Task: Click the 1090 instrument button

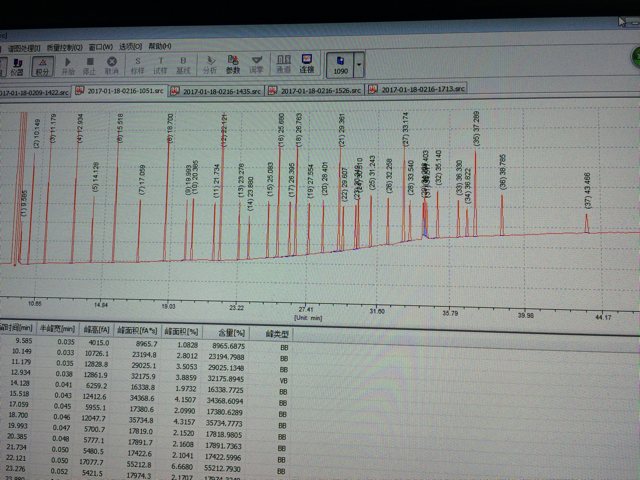Action: (340, 65)
